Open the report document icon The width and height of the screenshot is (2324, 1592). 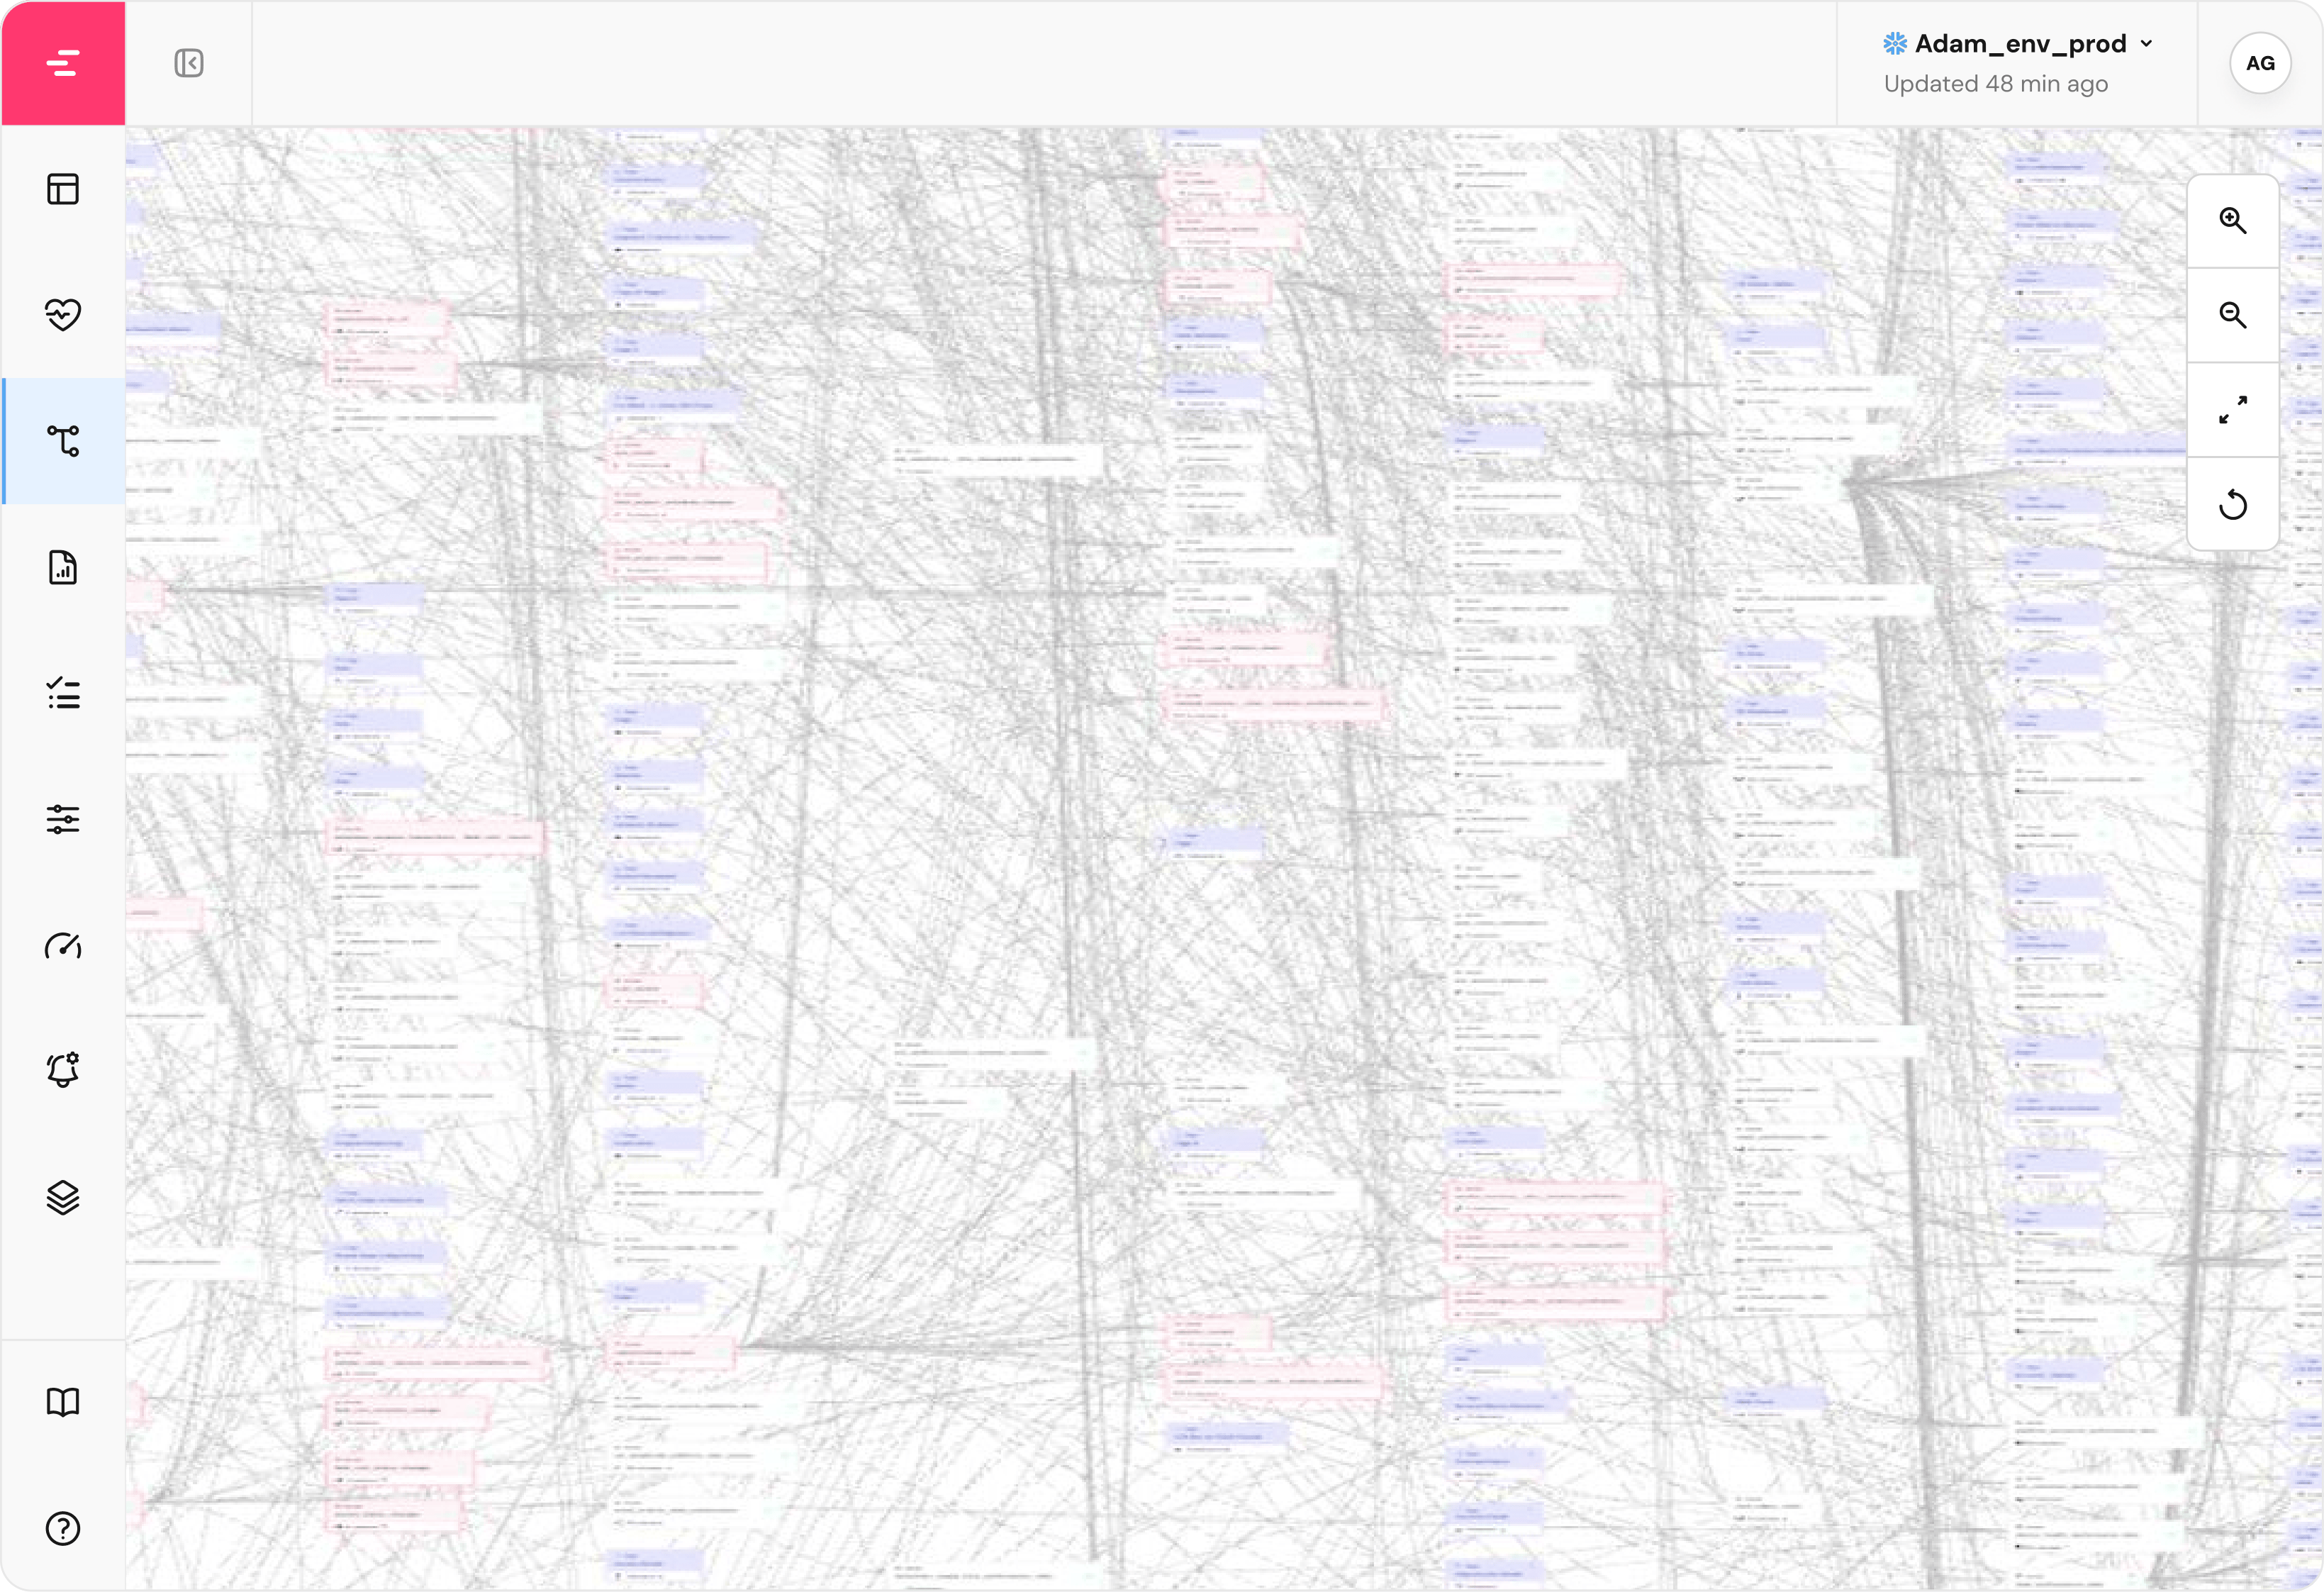tap(63, 567)
